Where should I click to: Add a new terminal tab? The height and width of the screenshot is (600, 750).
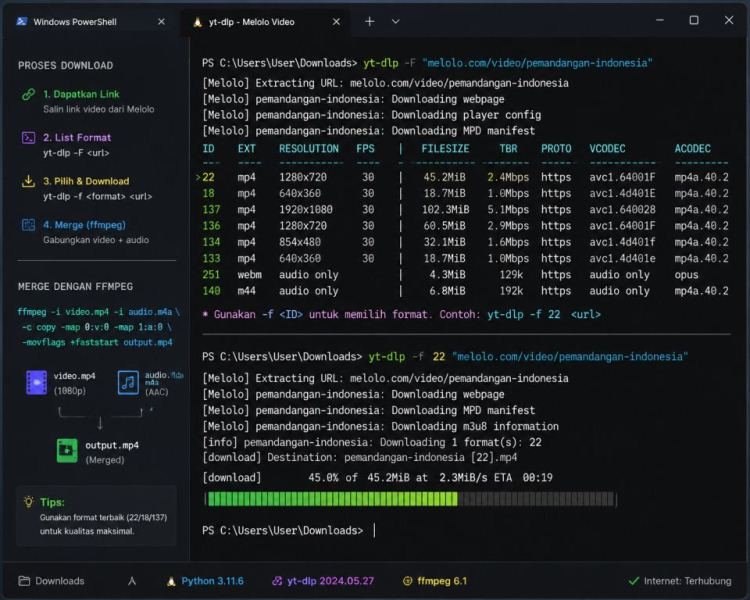(x=370, y=22)
